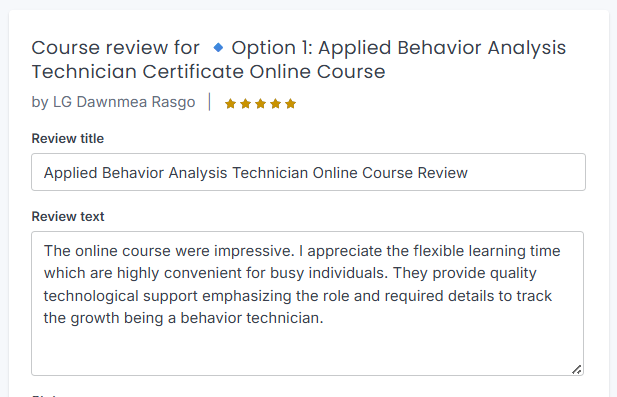The image size is (617, 397).
Task: Click the fourth rating star
Action: pos(275,103)
